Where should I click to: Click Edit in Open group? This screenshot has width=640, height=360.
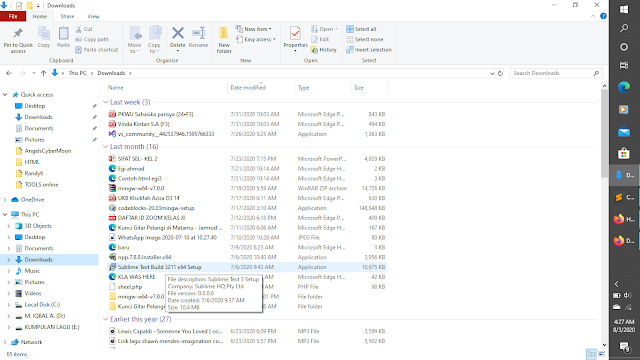click(x=320, y=39)
